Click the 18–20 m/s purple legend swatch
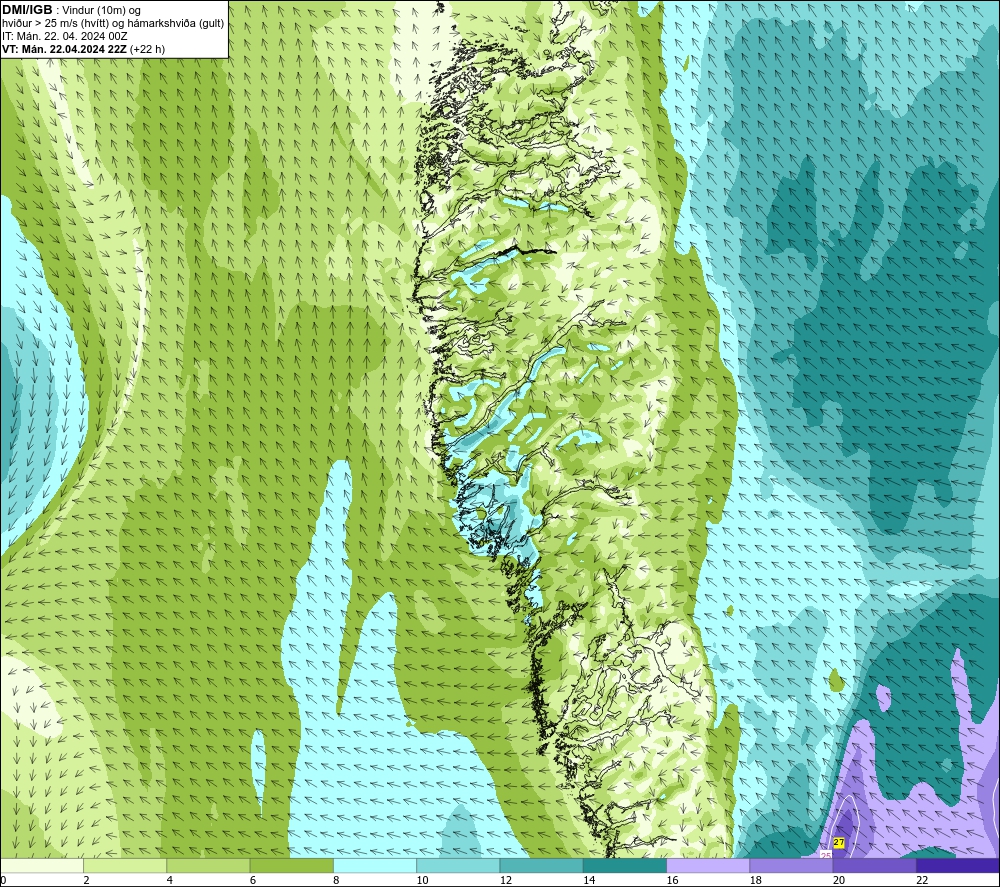The width and height of the screenshot is (1000, 887). [x=791, y=865]
